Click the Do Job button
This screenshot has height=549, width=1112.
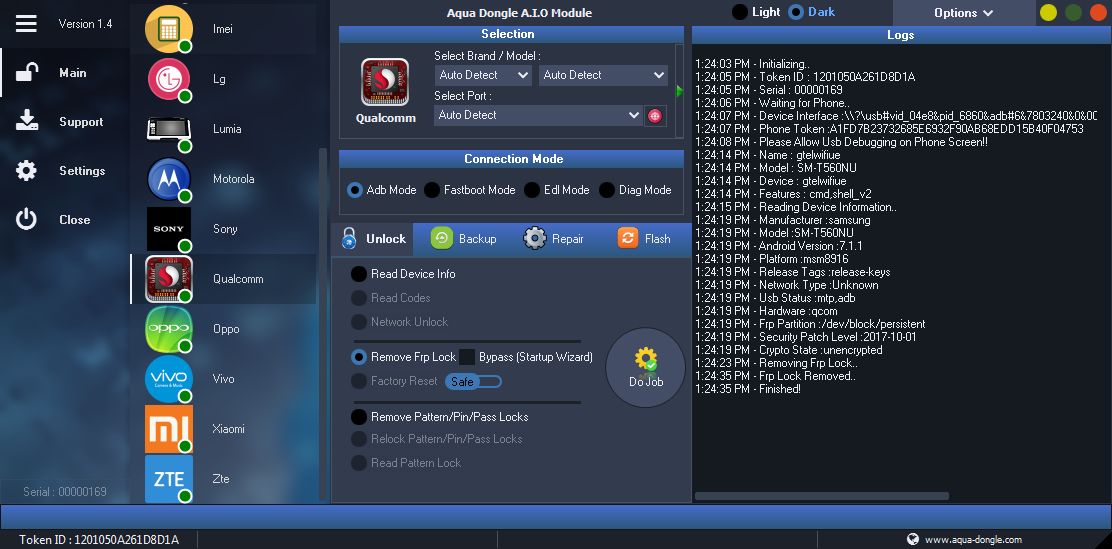coord(645,367)
